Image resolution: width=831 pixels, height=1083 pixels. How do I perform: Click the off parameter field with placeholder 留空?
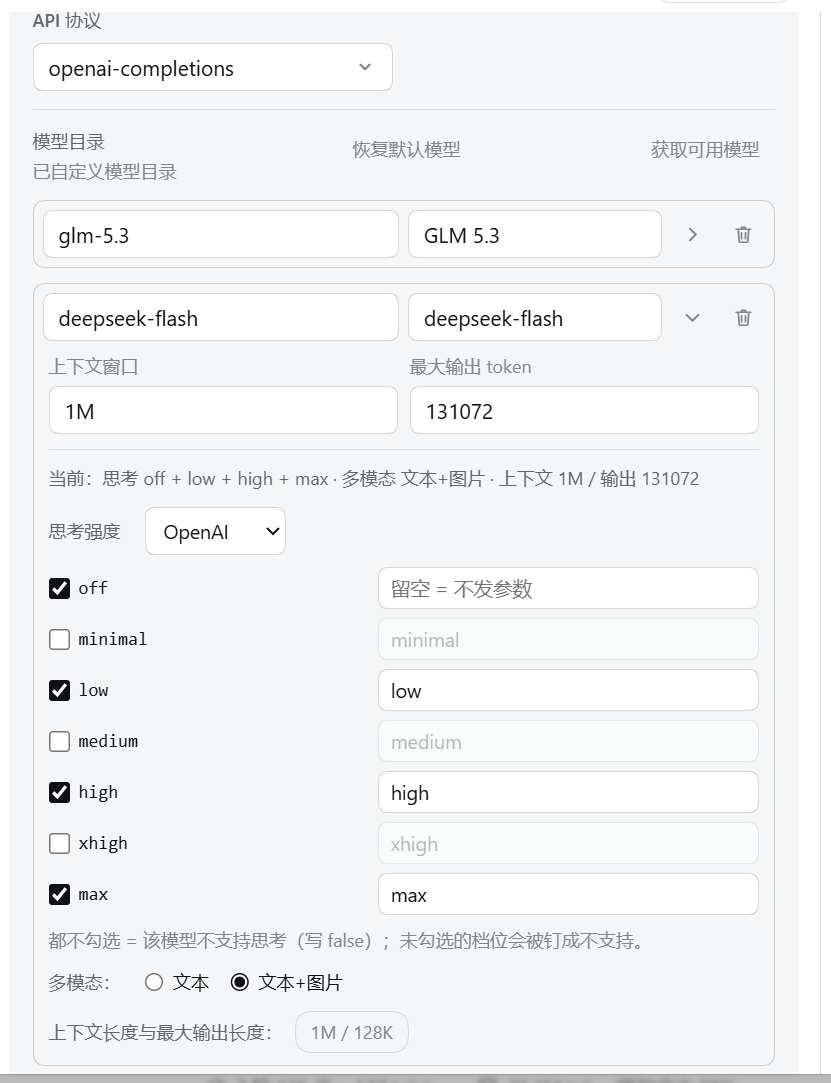[569, 588]
